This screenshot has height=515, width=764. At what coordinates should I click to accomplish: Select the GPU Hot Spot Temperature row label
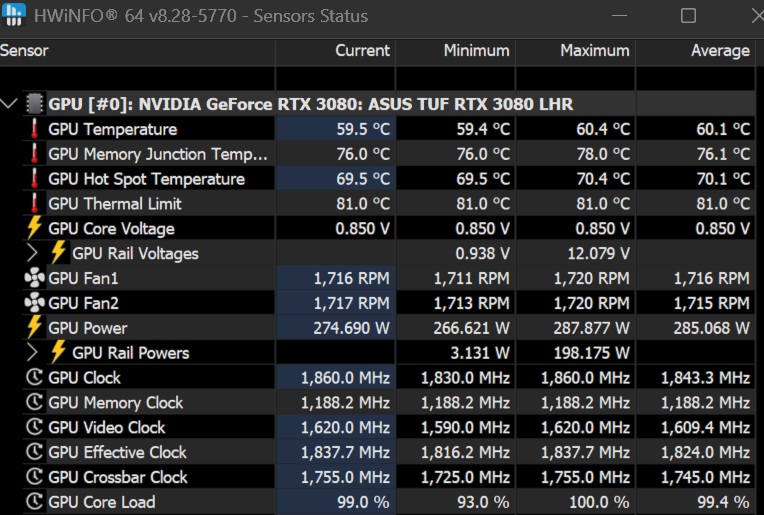(x=146, y=179)
